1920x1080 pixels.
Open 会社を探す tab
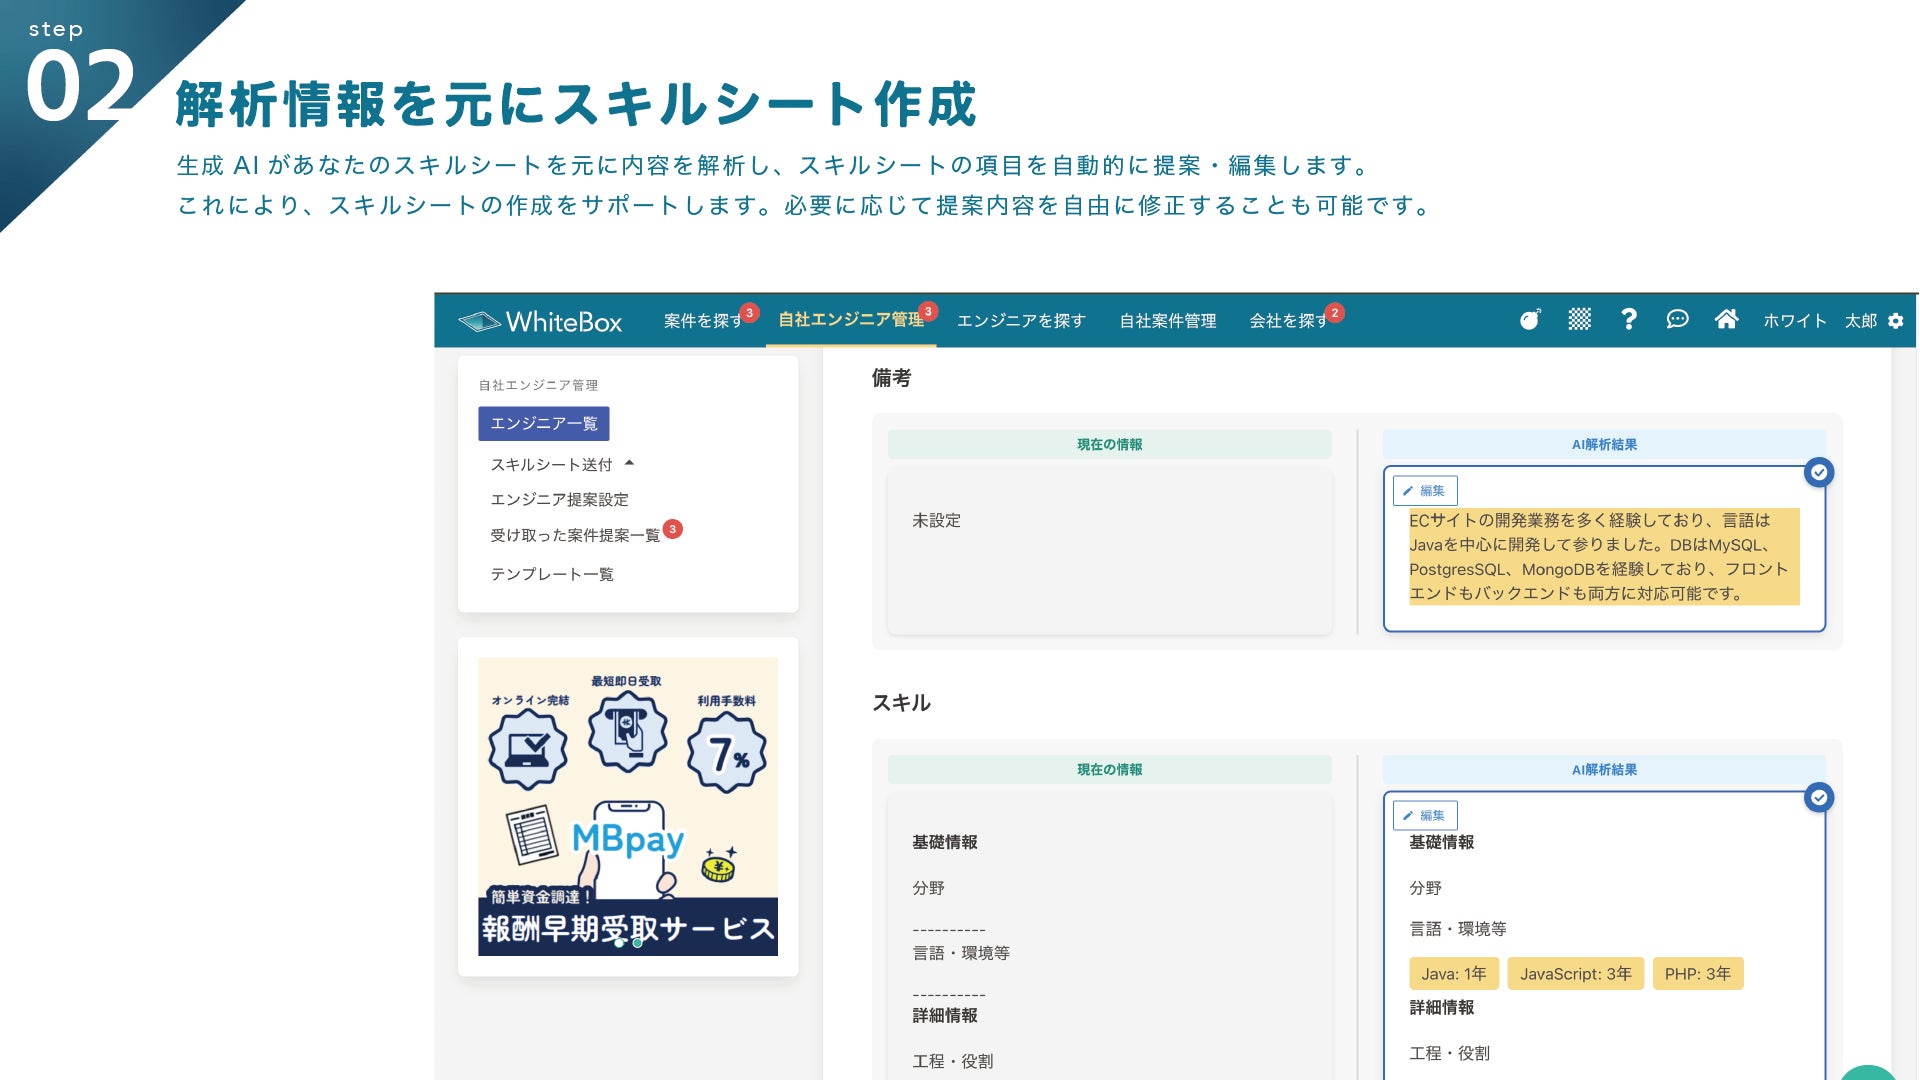[x=1287, y=321]
